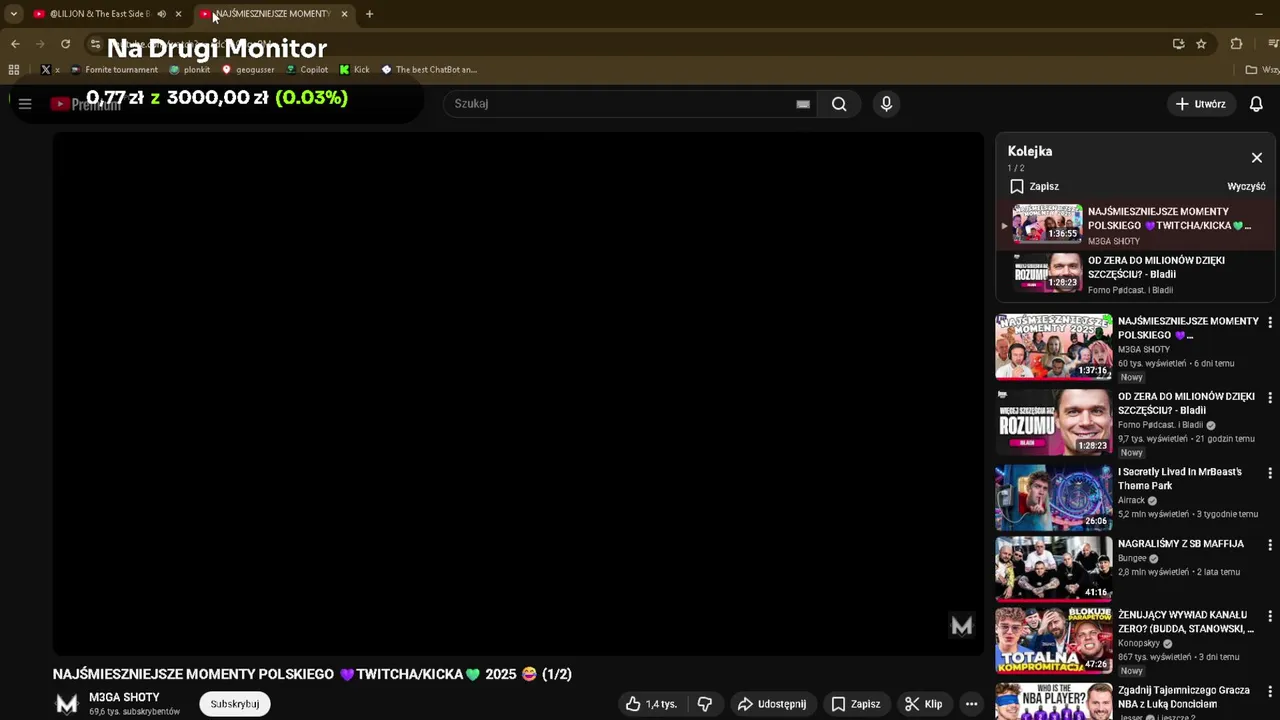Open the X bookmark

pos(50,70)
